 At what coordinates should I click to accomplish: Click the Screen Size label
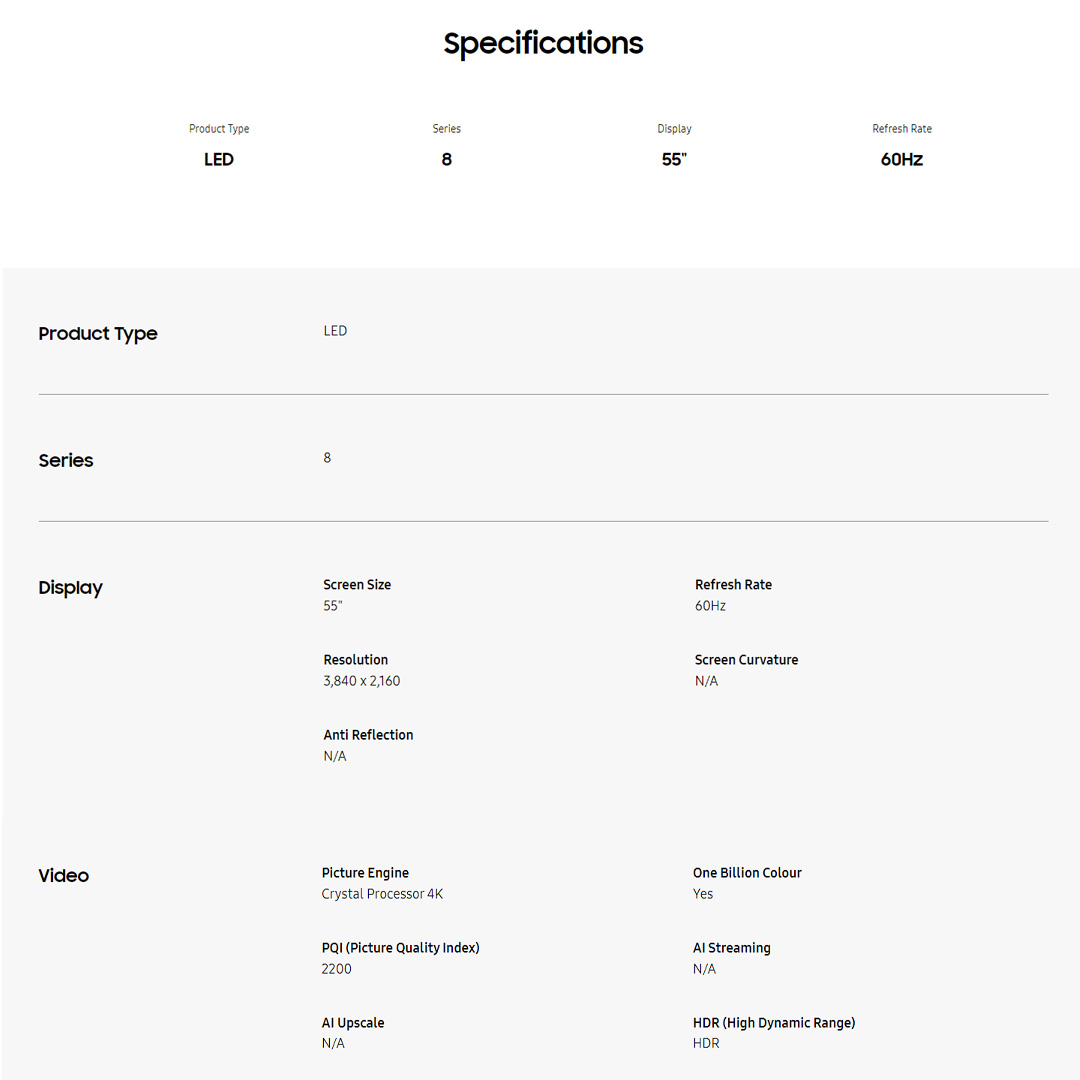click(x=357, y=585)
